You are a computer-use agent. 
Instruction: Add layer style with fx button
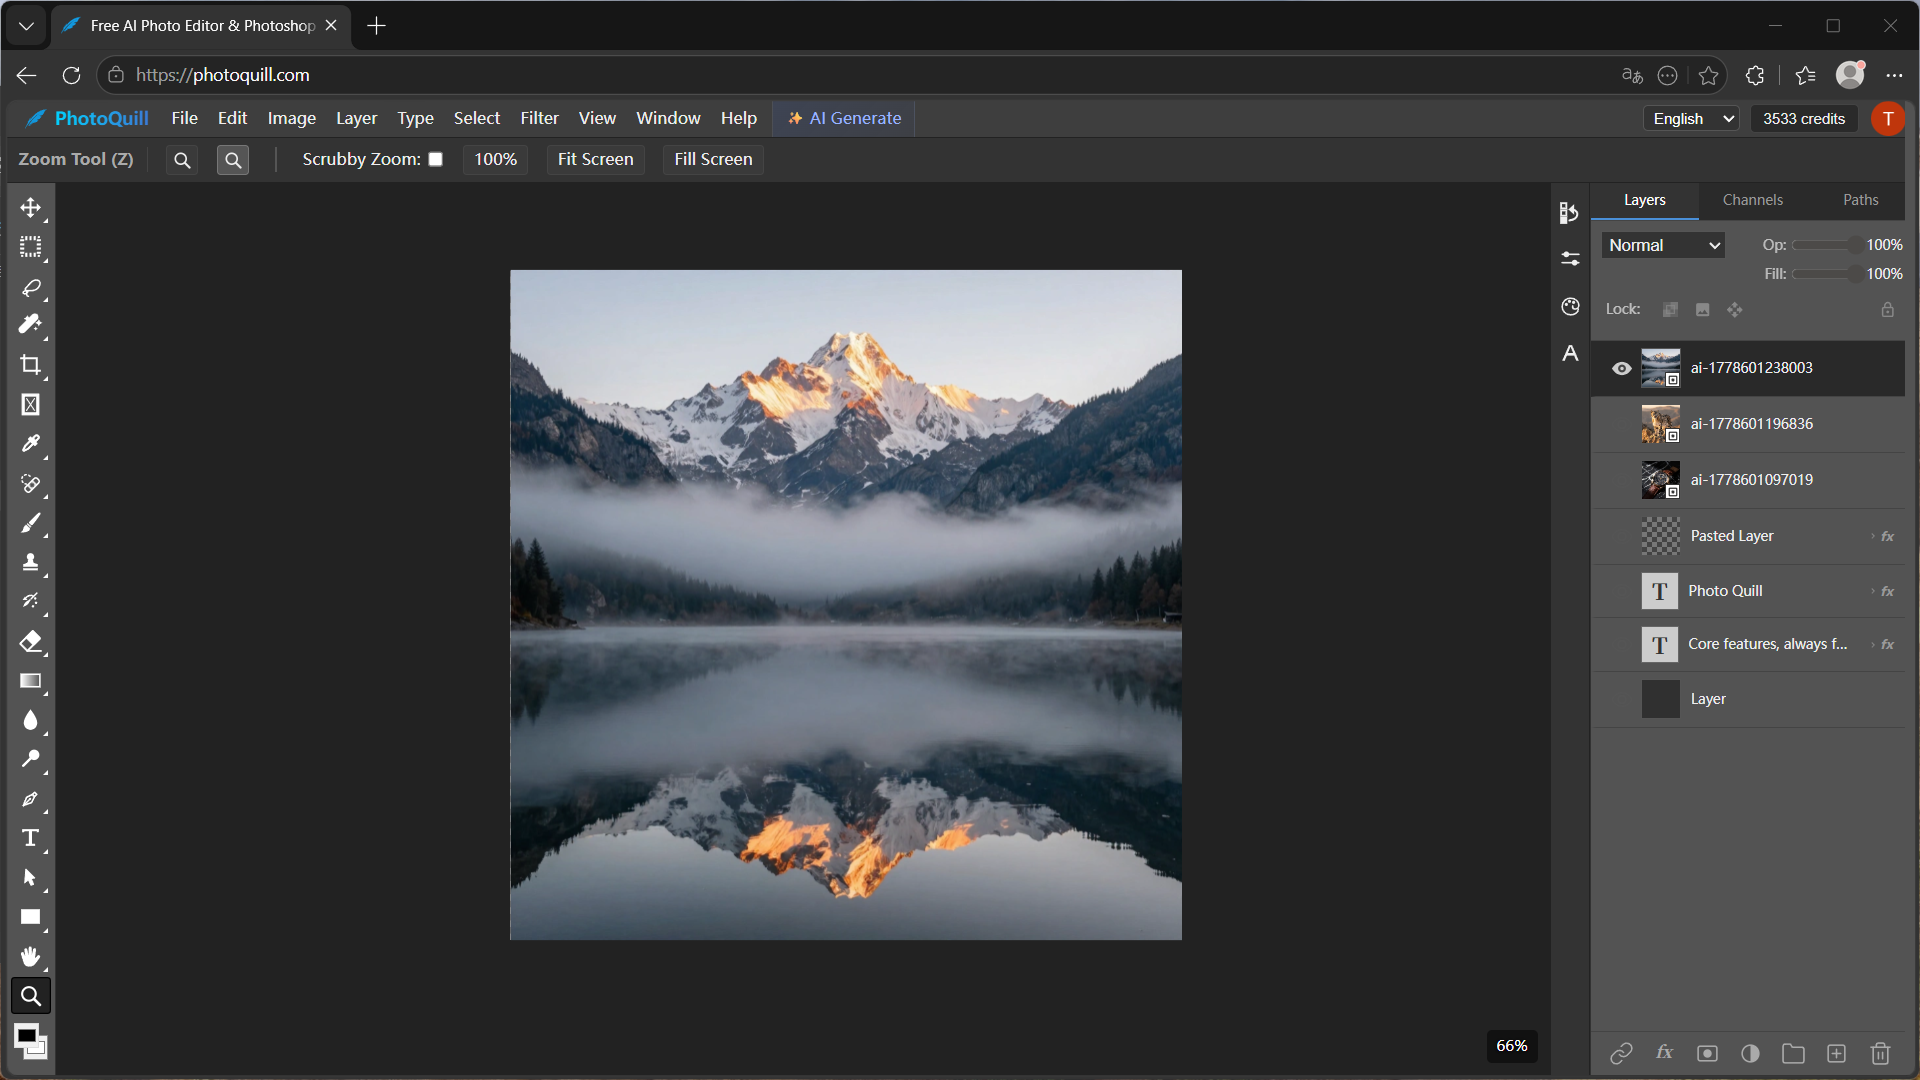(1664, 1053)
